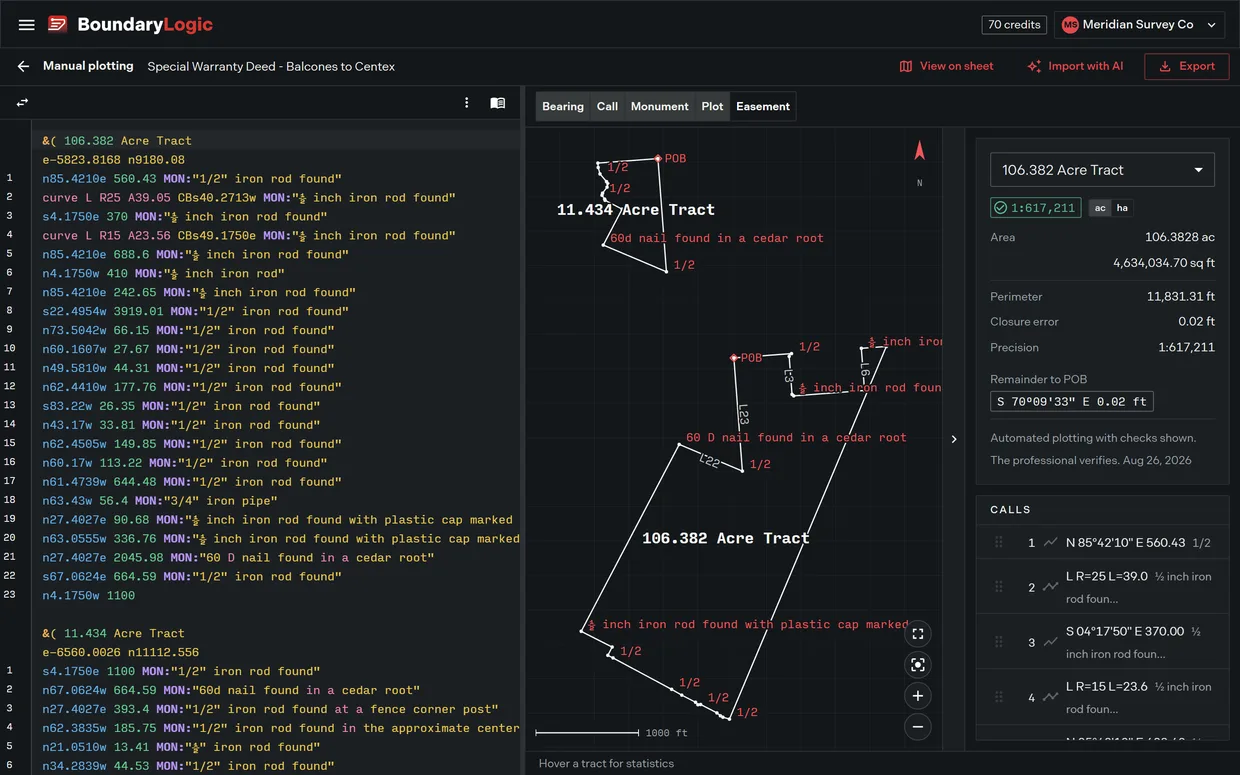Screen dimensions: 1240x775
Task: Click editor header '&( 11.434 Acre Tract'
Action: [113, 633]
